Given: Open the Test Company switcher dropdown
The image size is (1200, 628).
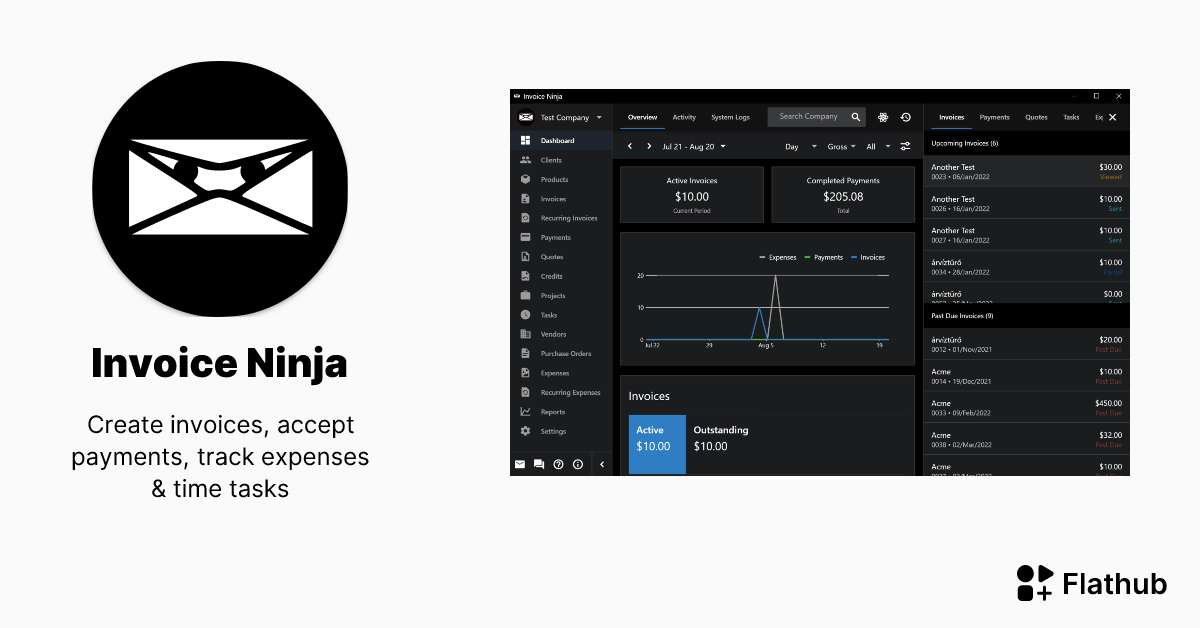Looking at the screenshot, I should pyautogui.click(x=565, y=117).
